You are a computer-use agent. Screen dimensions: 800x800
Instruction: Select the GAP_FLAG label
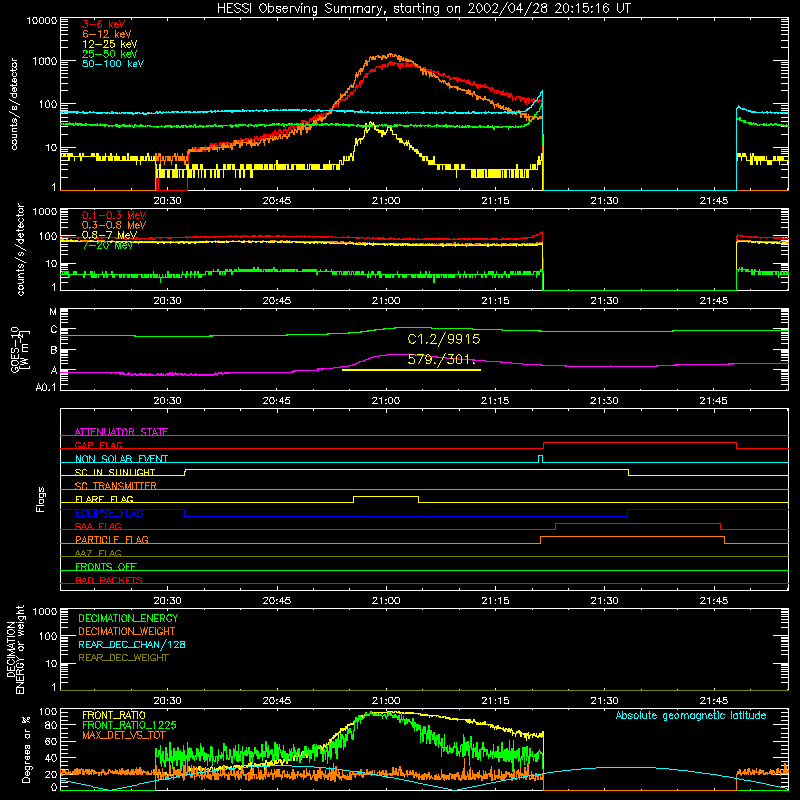click(98, 445)
